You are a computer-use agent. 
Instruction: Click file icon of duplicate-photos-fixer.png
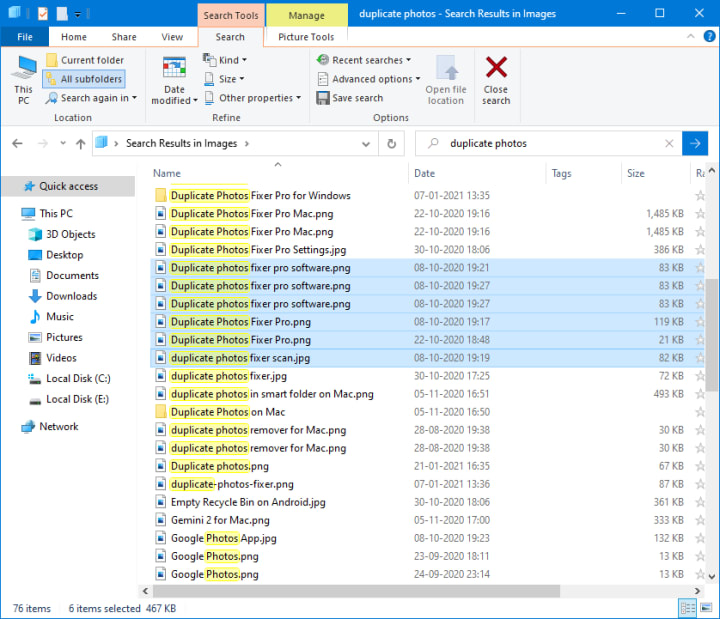(x=160, y=484)
